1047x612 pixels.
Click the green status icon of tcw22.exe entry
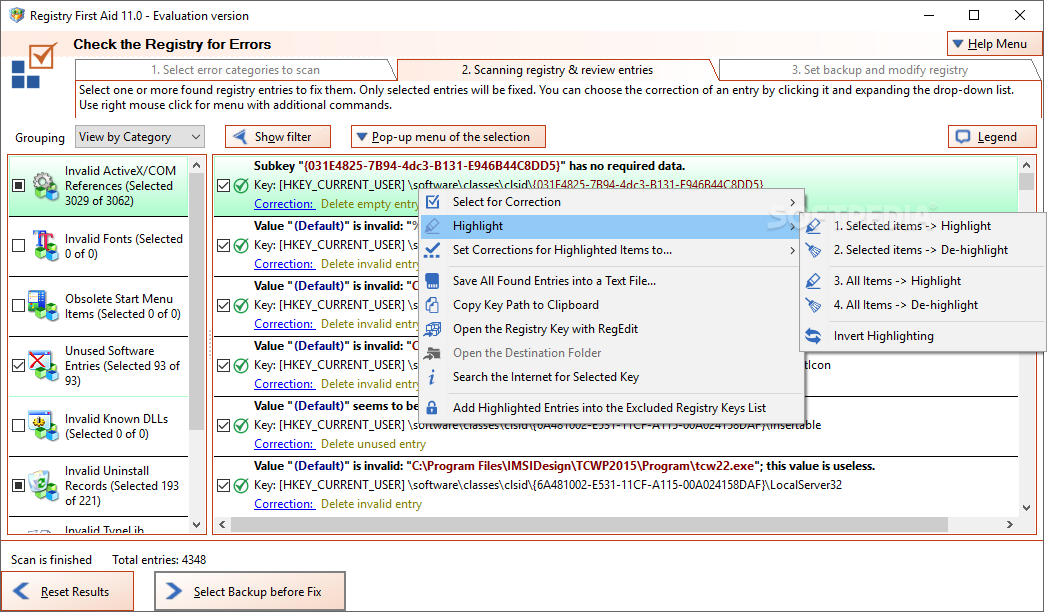242,486
